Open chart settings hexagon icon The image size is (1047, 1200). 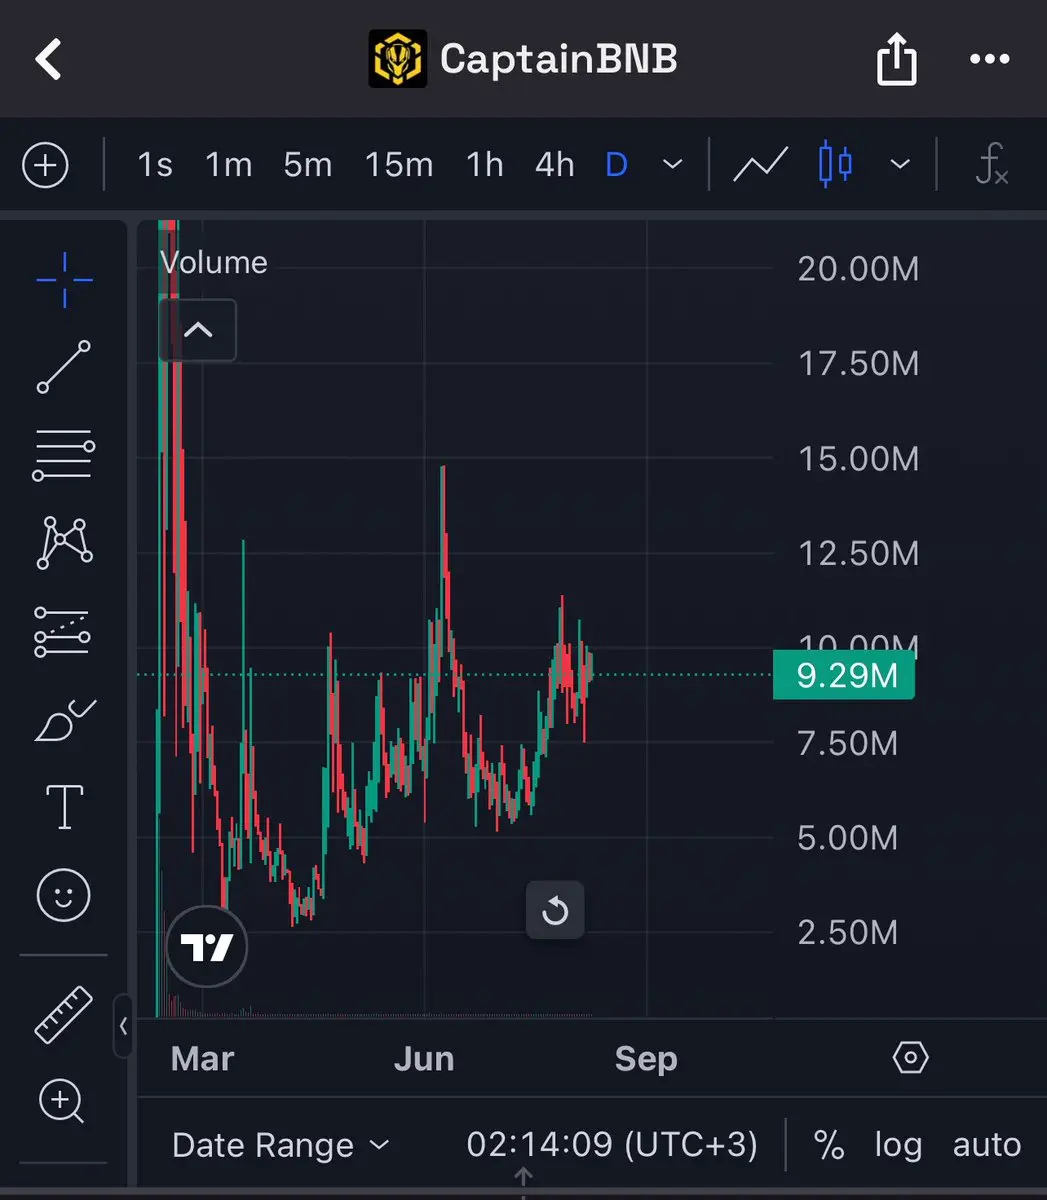(x=910, y=1057)
